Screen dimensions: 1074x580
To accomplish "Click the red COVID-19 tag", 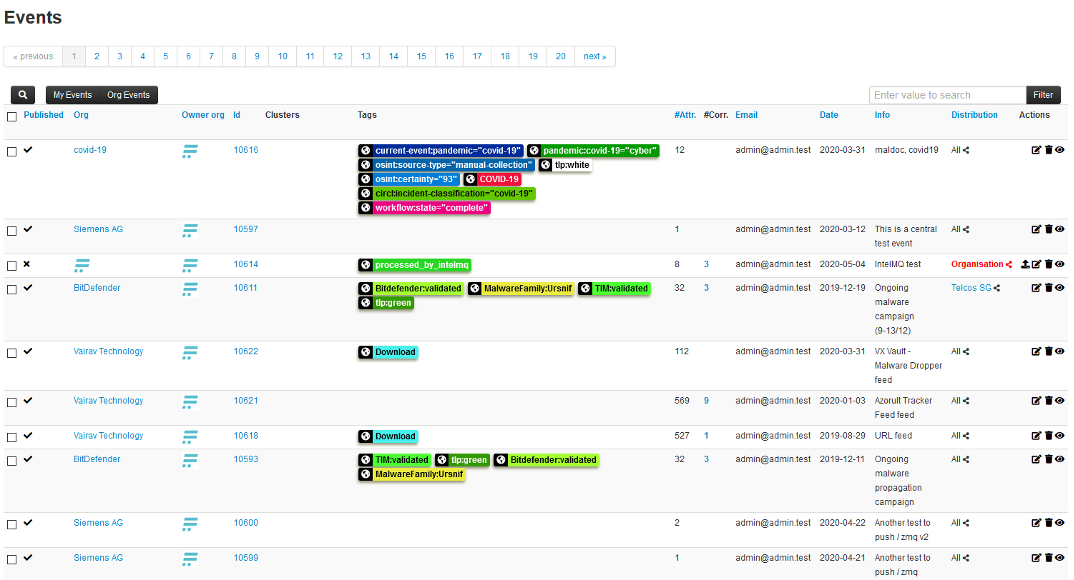I will pos(498,179).
